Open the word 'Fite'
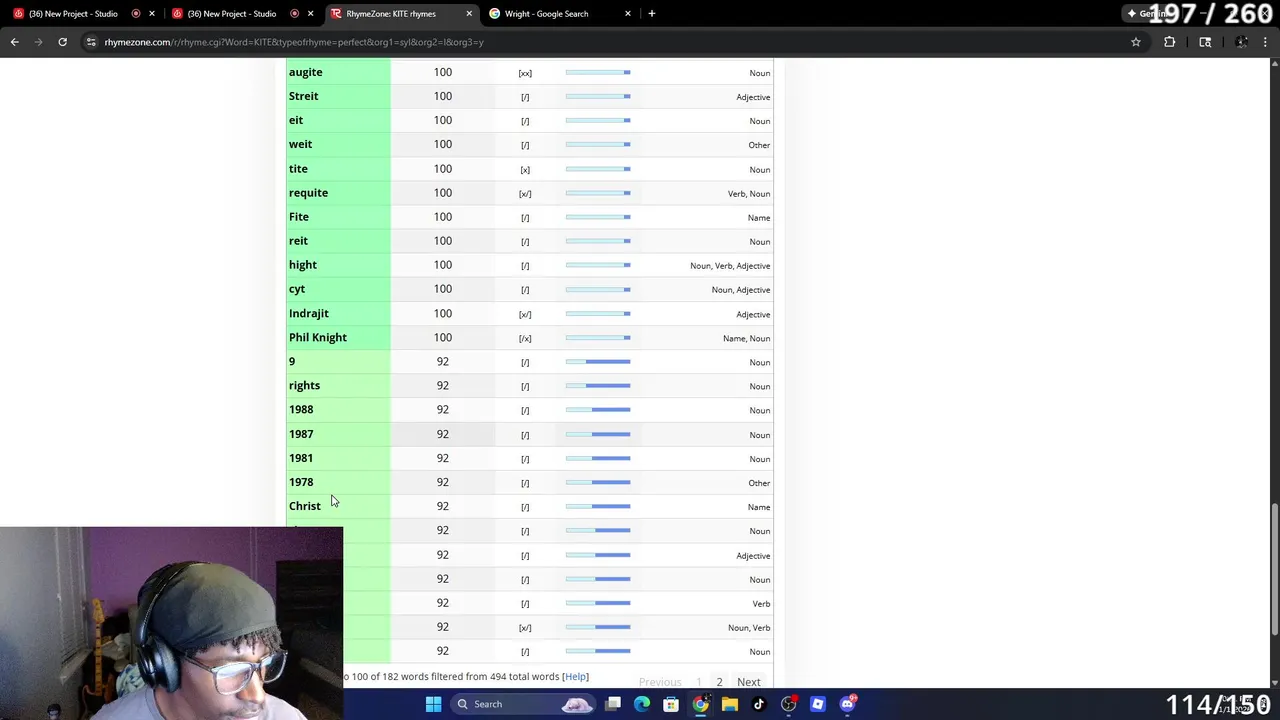1280x720 pixels. coord(299,217)
